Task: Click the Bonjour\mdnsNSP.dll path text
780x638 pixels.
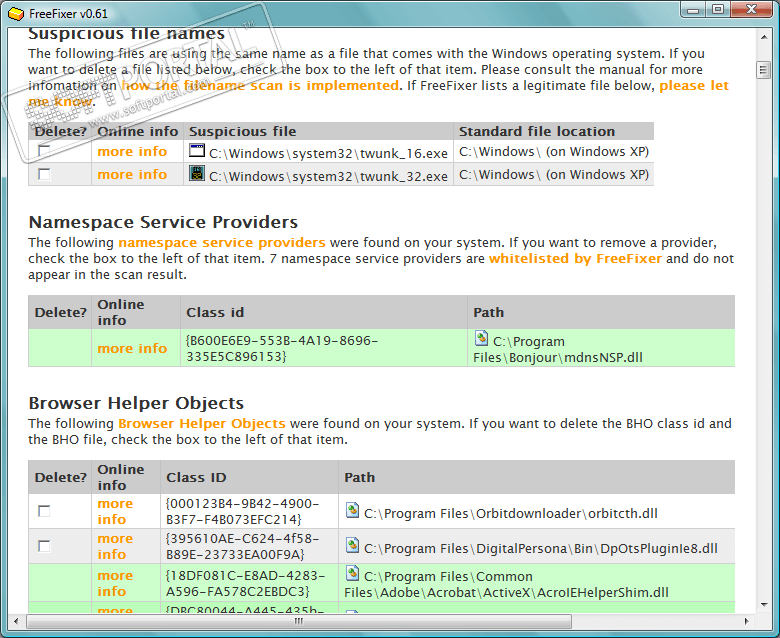Action: coord(558,350)
